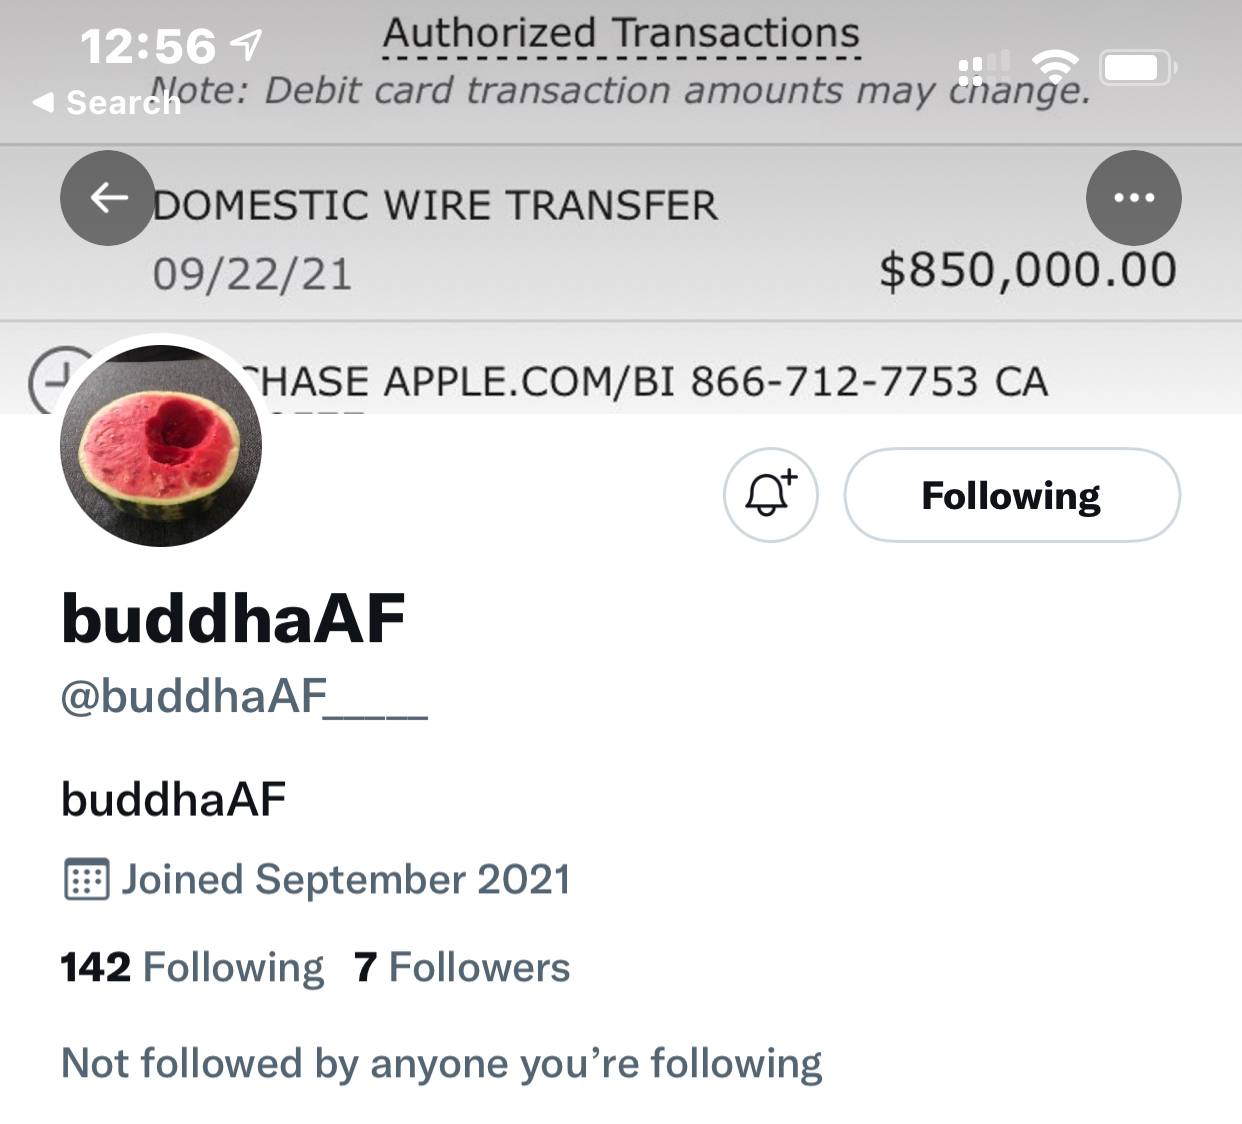Image resolution: width=1242 pixels, height=1124 pixels.
Task: Tap the location arrow beside the clock
Action: click(245, 44)
